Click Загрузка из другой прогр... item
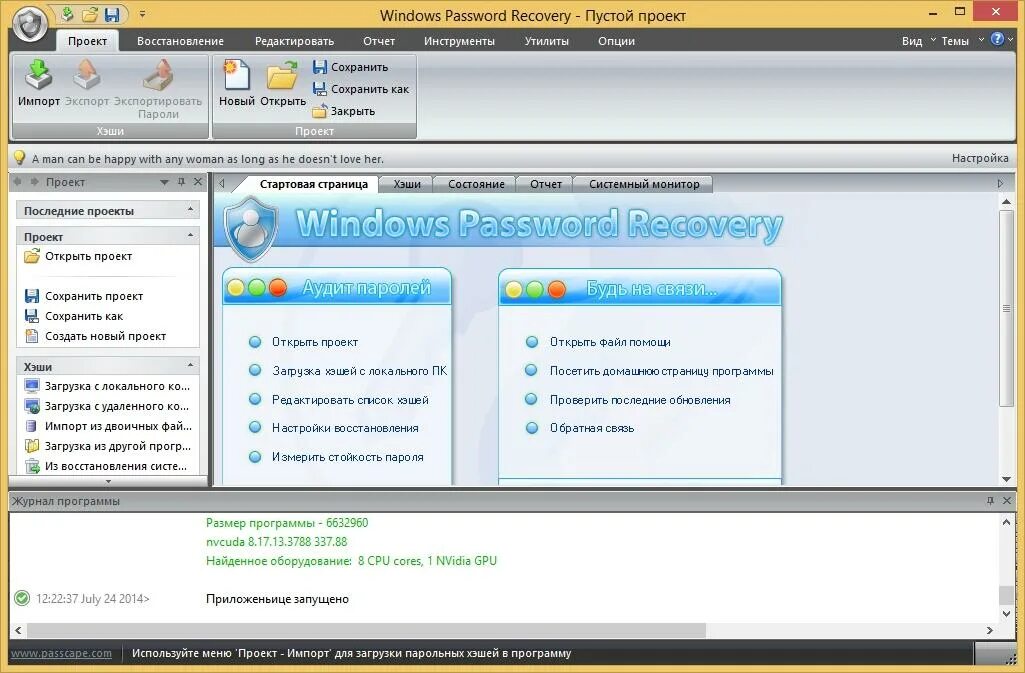The height and width of the screenshot is (673, 1025). 108,446
